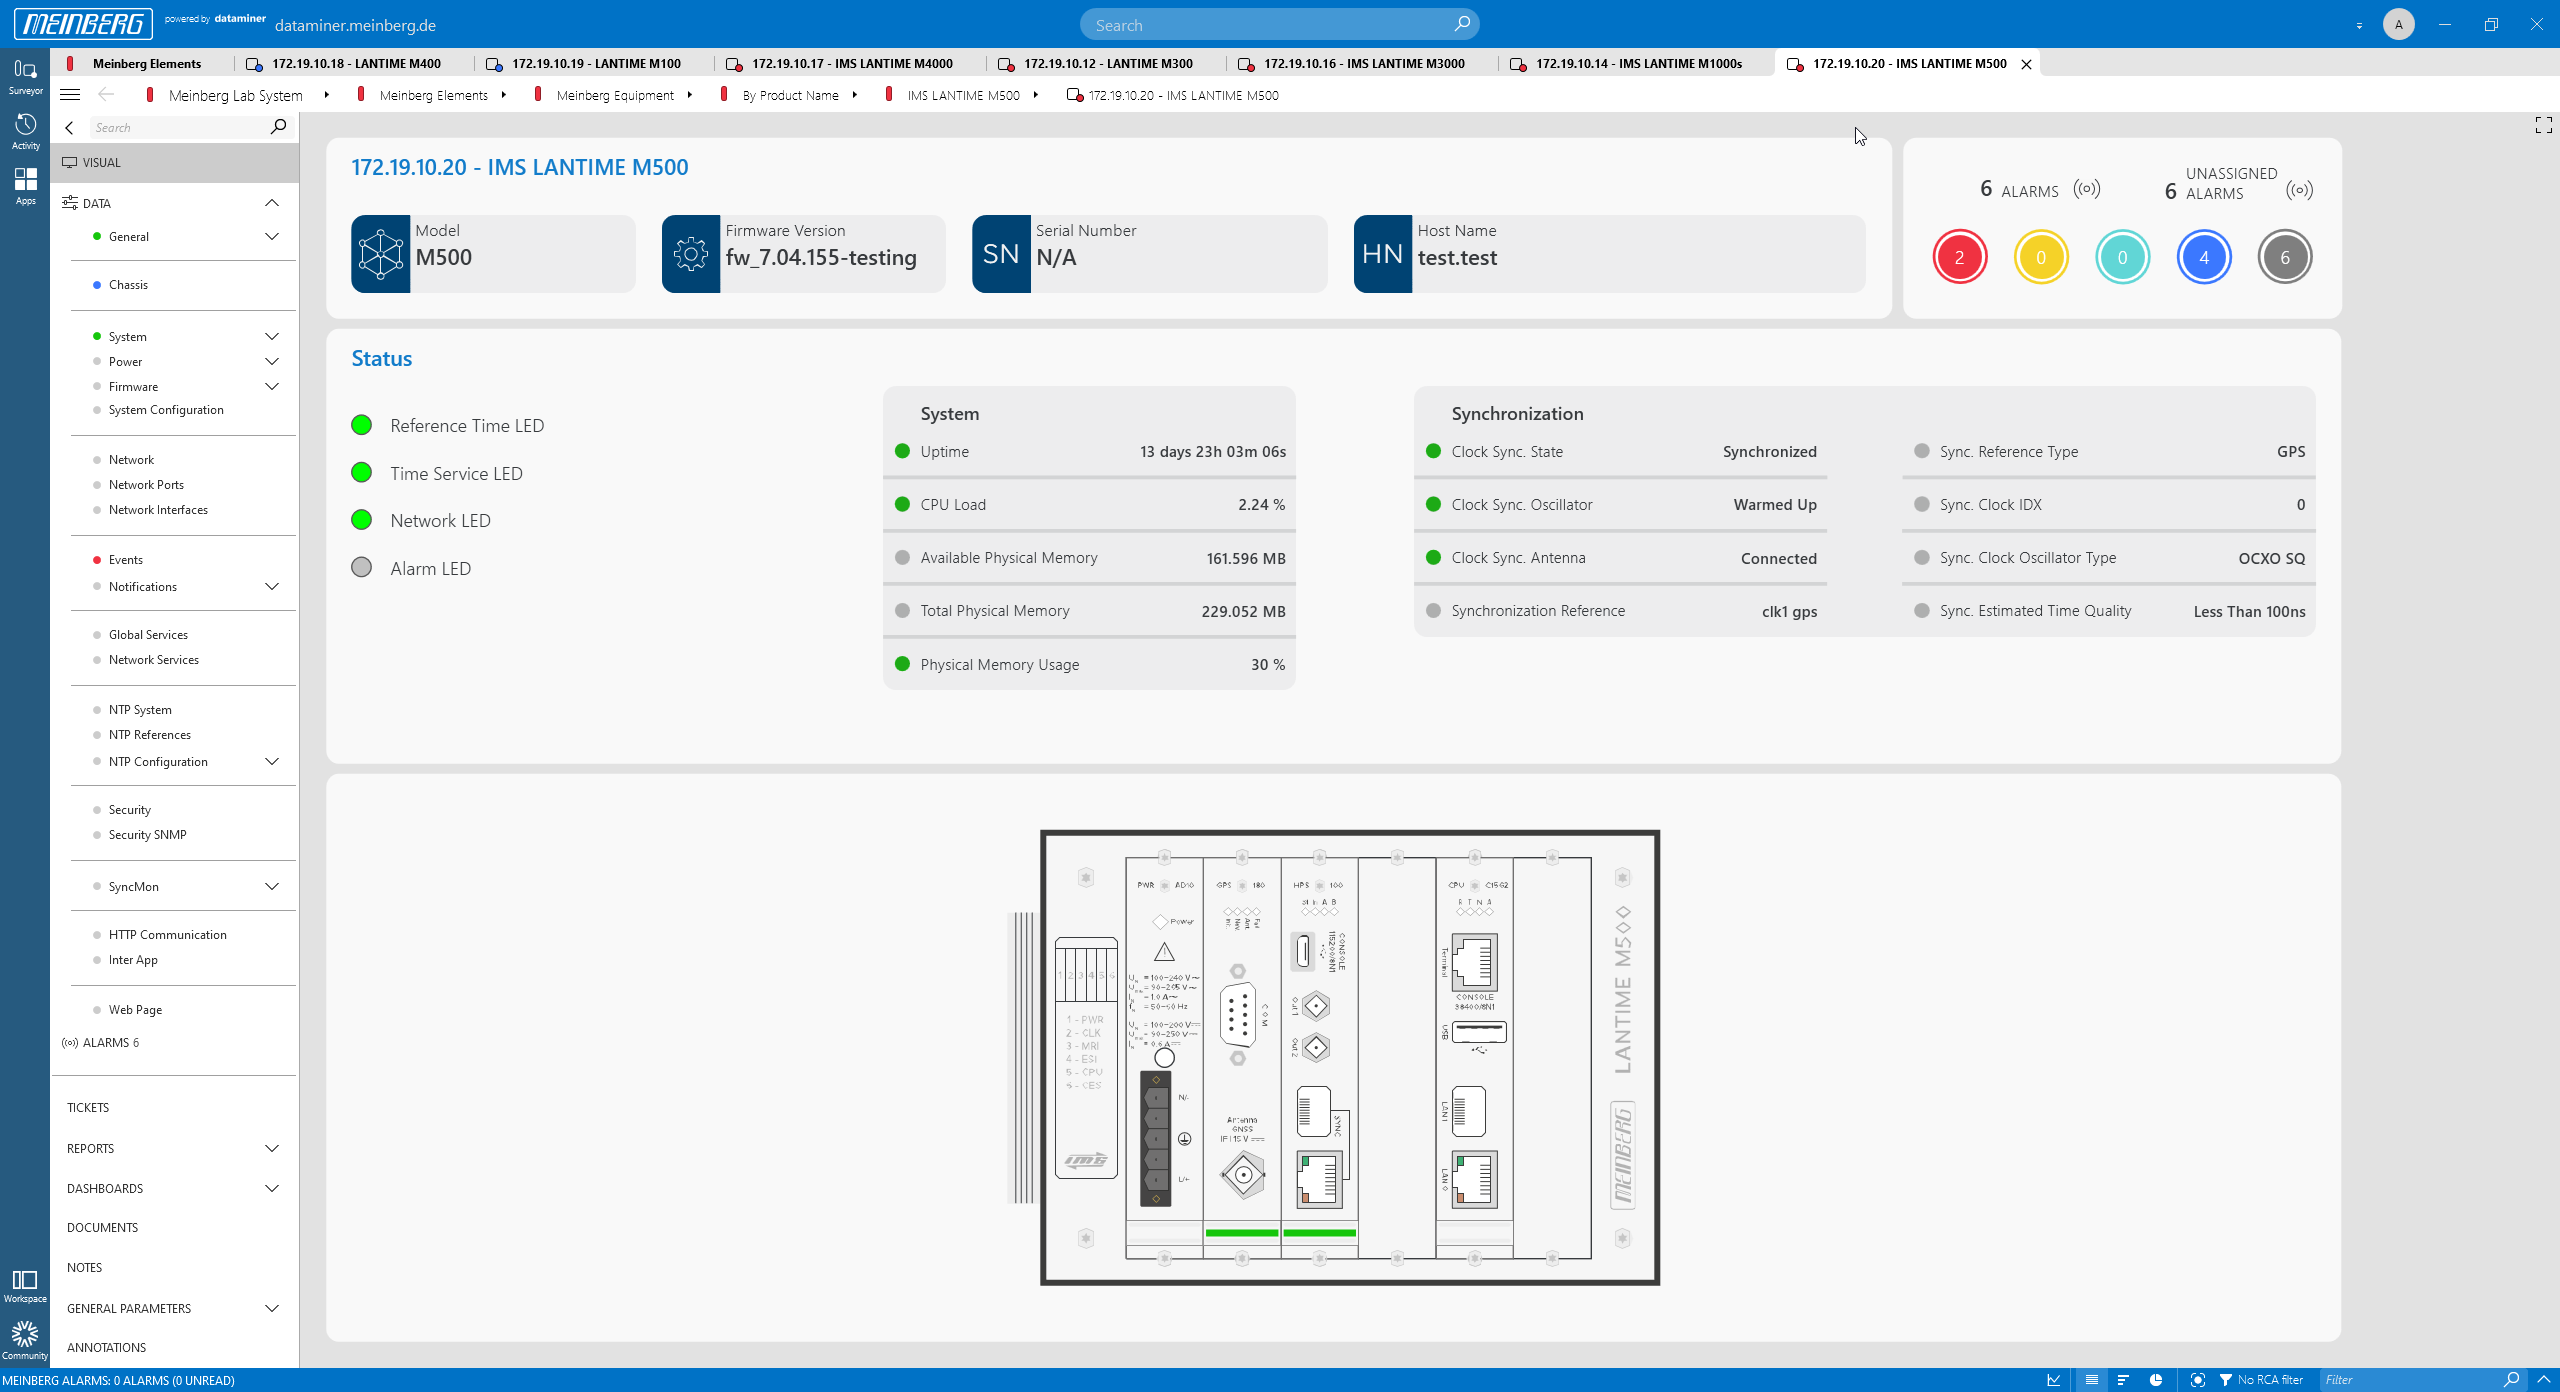Click the Alarms broadcast icon
Image resolution: width=2560 pixels, height=1392 pixels.
pos(2087,189)
